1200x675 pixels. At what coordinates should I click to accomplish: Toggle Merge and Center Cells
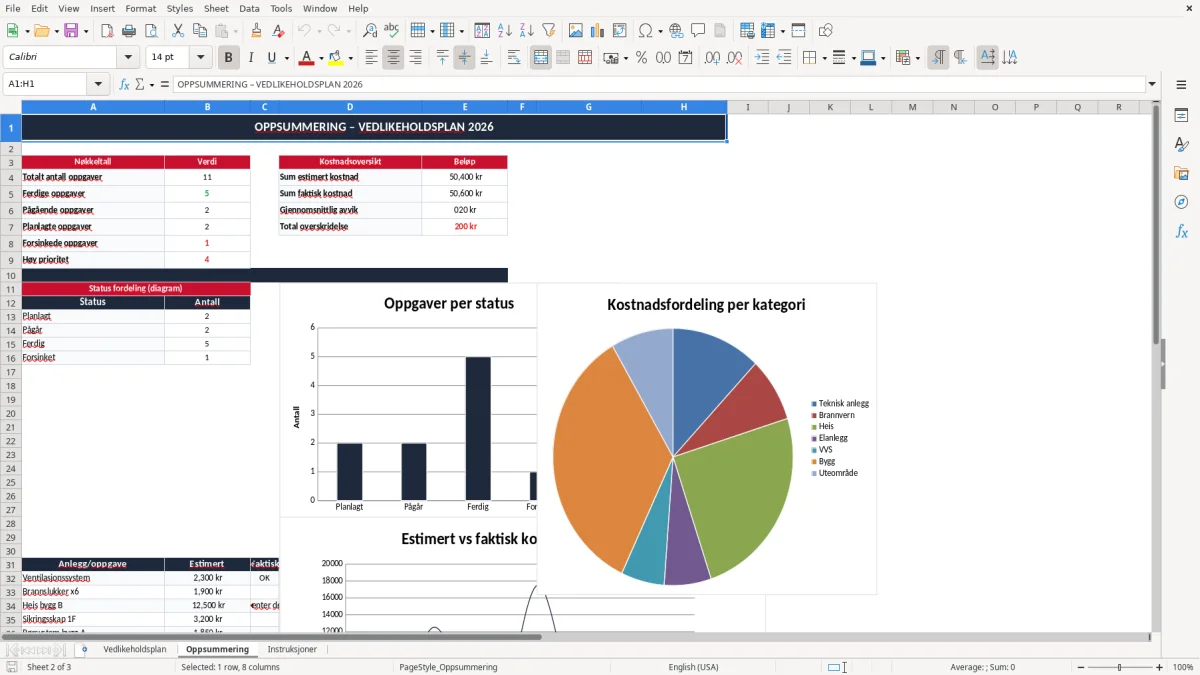pos(541,58)
